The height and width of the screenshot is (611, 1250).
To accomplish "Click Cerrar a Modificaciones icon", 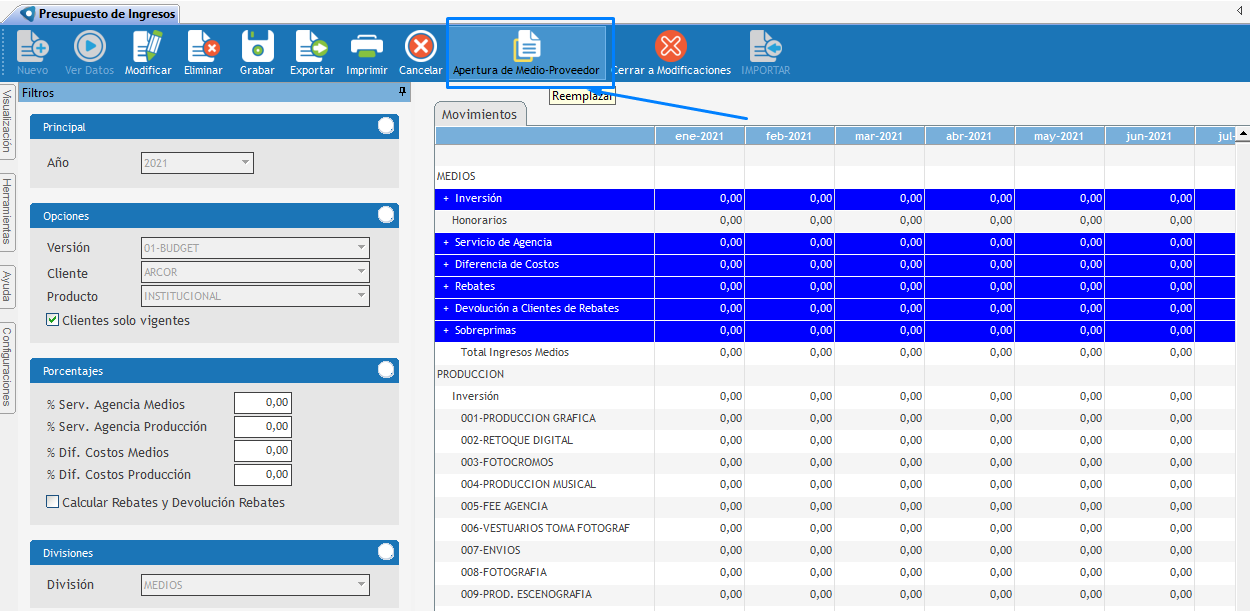I will pos(671,47).
